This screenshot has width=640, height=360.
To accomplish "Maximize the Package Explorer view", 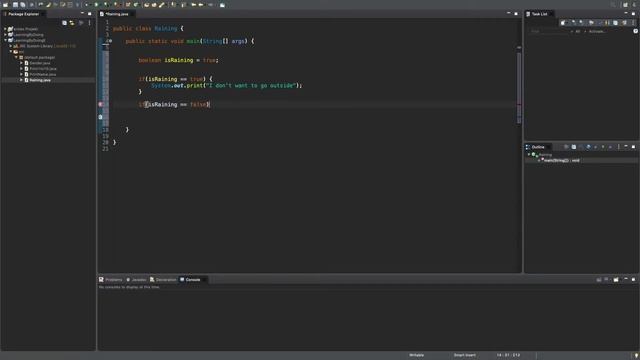I will coord(90,14).
